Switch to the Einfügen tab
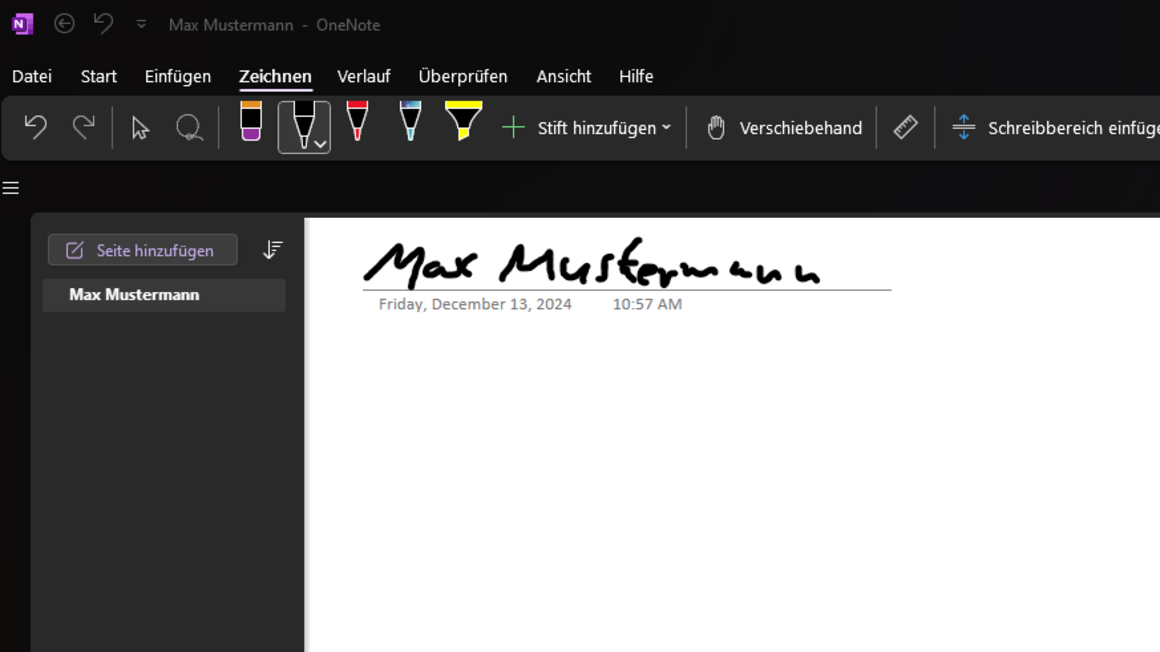 (178, 76)
